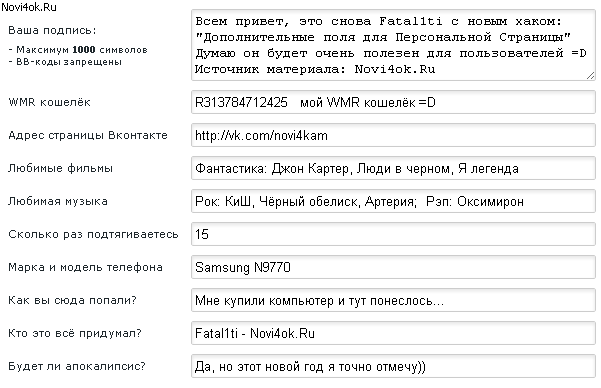Click the Любимая музыка input field
The width and height of the screenshot is (601, 388).
tap(393, 201)
